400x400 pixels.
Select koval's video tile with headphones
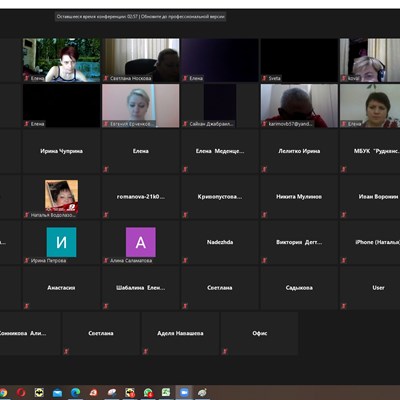pyautogui.click(x=370, y=60)
